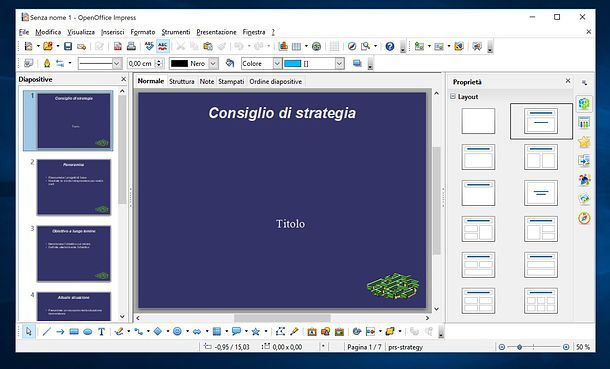The width and height of the screenshot is (610, 369).
Task: Expand the Callouts shapes dropdown arrow
Action: pos(246,332)
